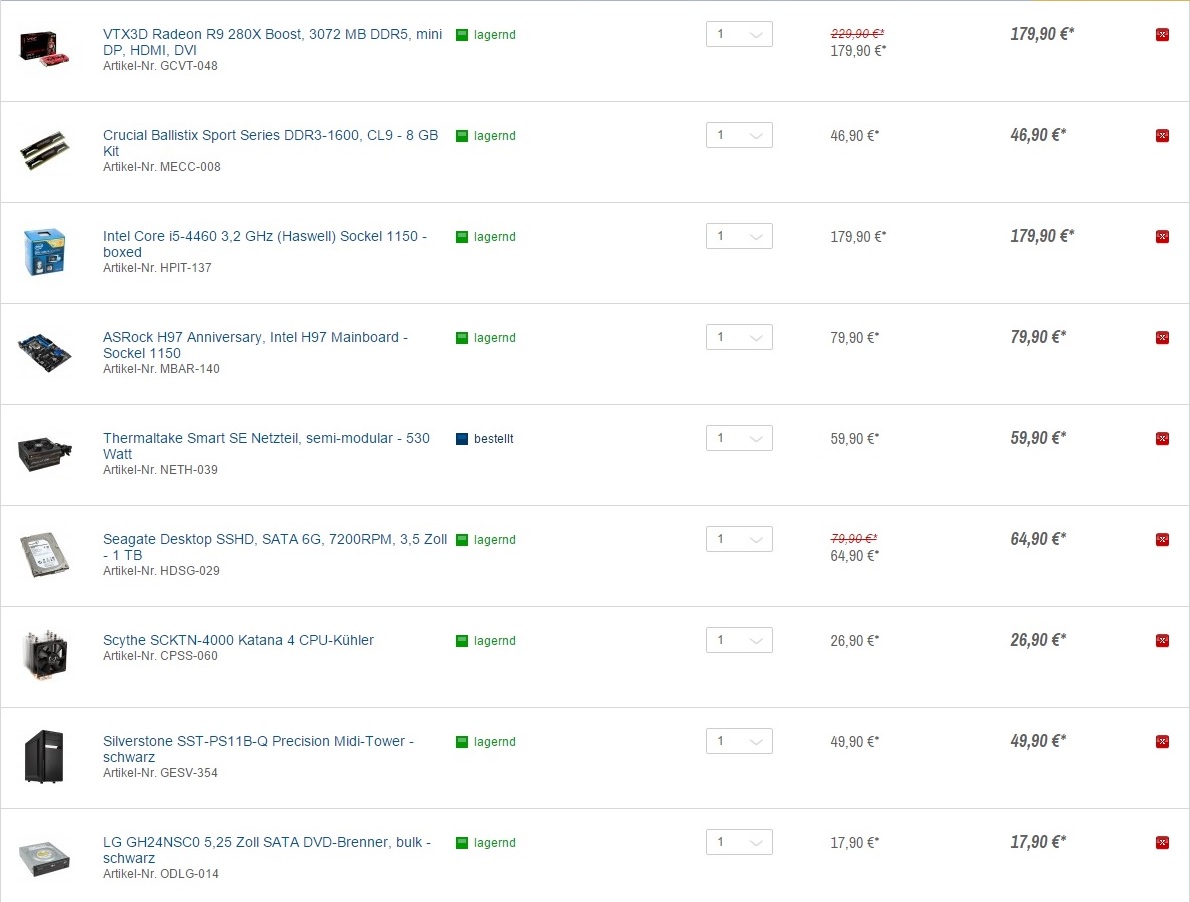The image size is (1190, 902).
Task: Click green stock icon for LG DVD-Brenner
Action: (461, 842)
